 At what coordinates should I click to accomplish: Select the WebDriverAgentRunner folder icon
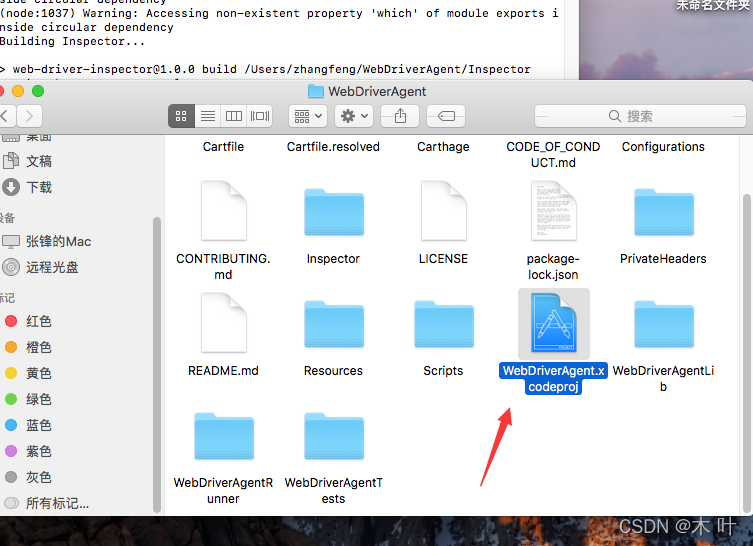point(224,436)
